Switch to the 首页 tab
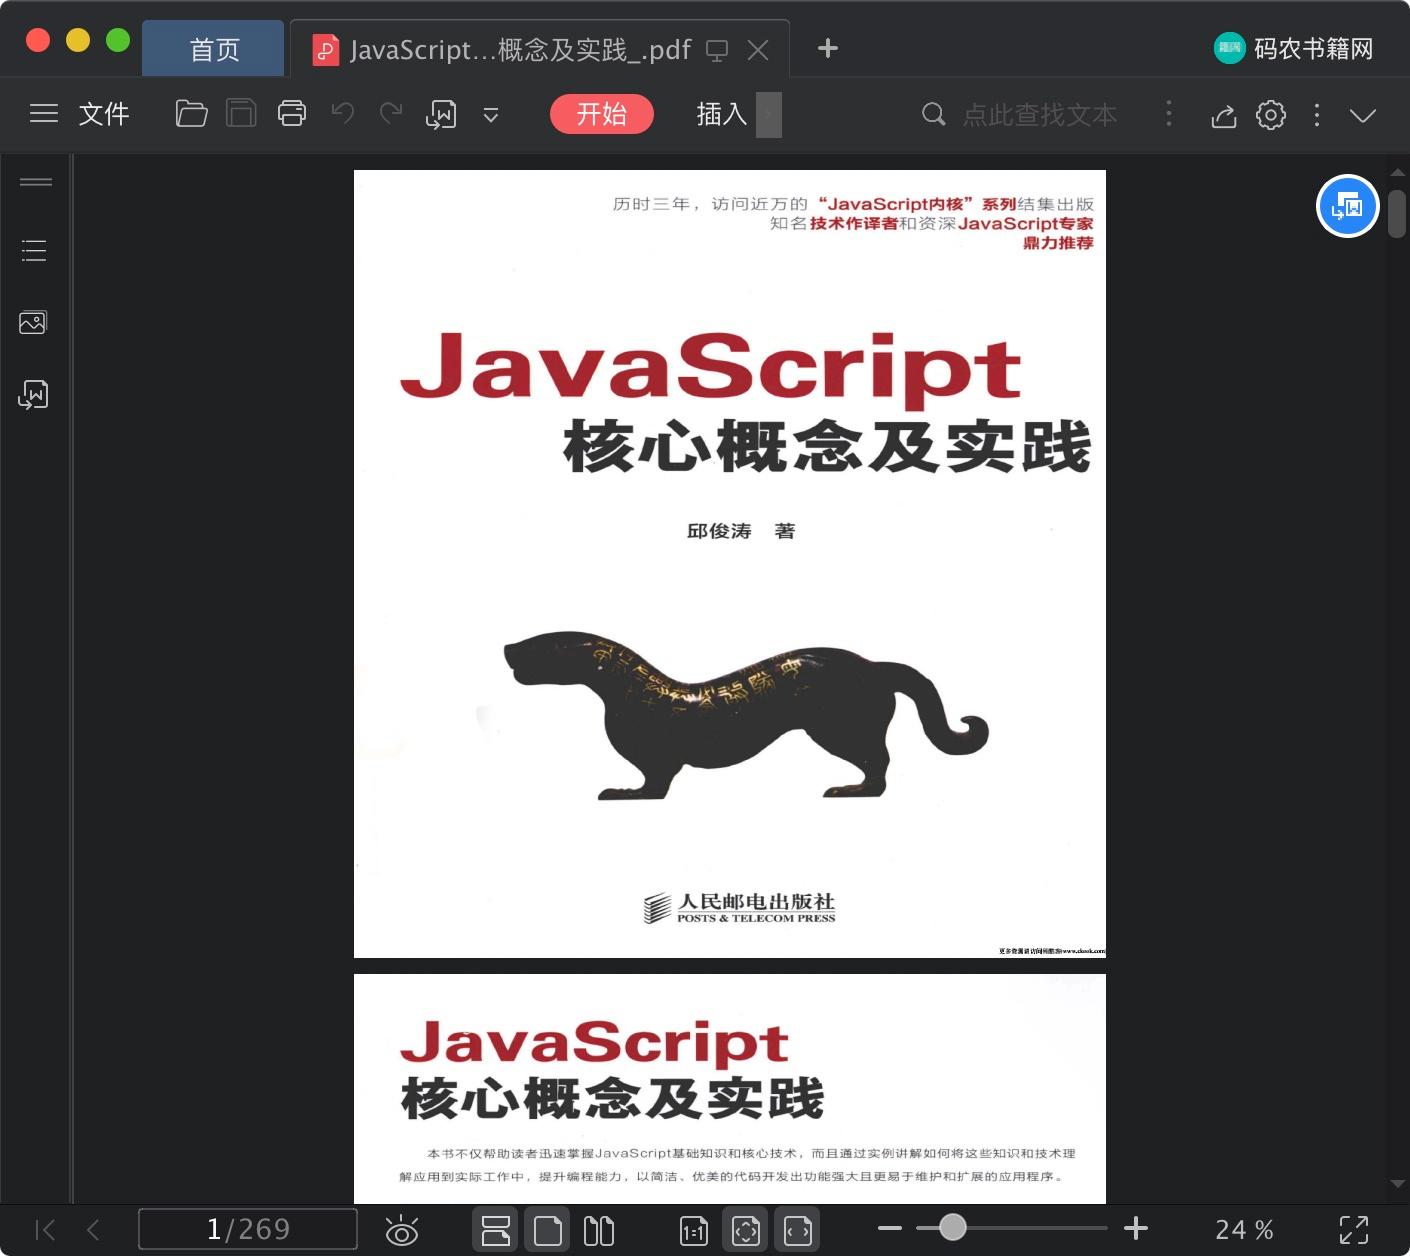 pyautogui.click(x=214, y=49)
